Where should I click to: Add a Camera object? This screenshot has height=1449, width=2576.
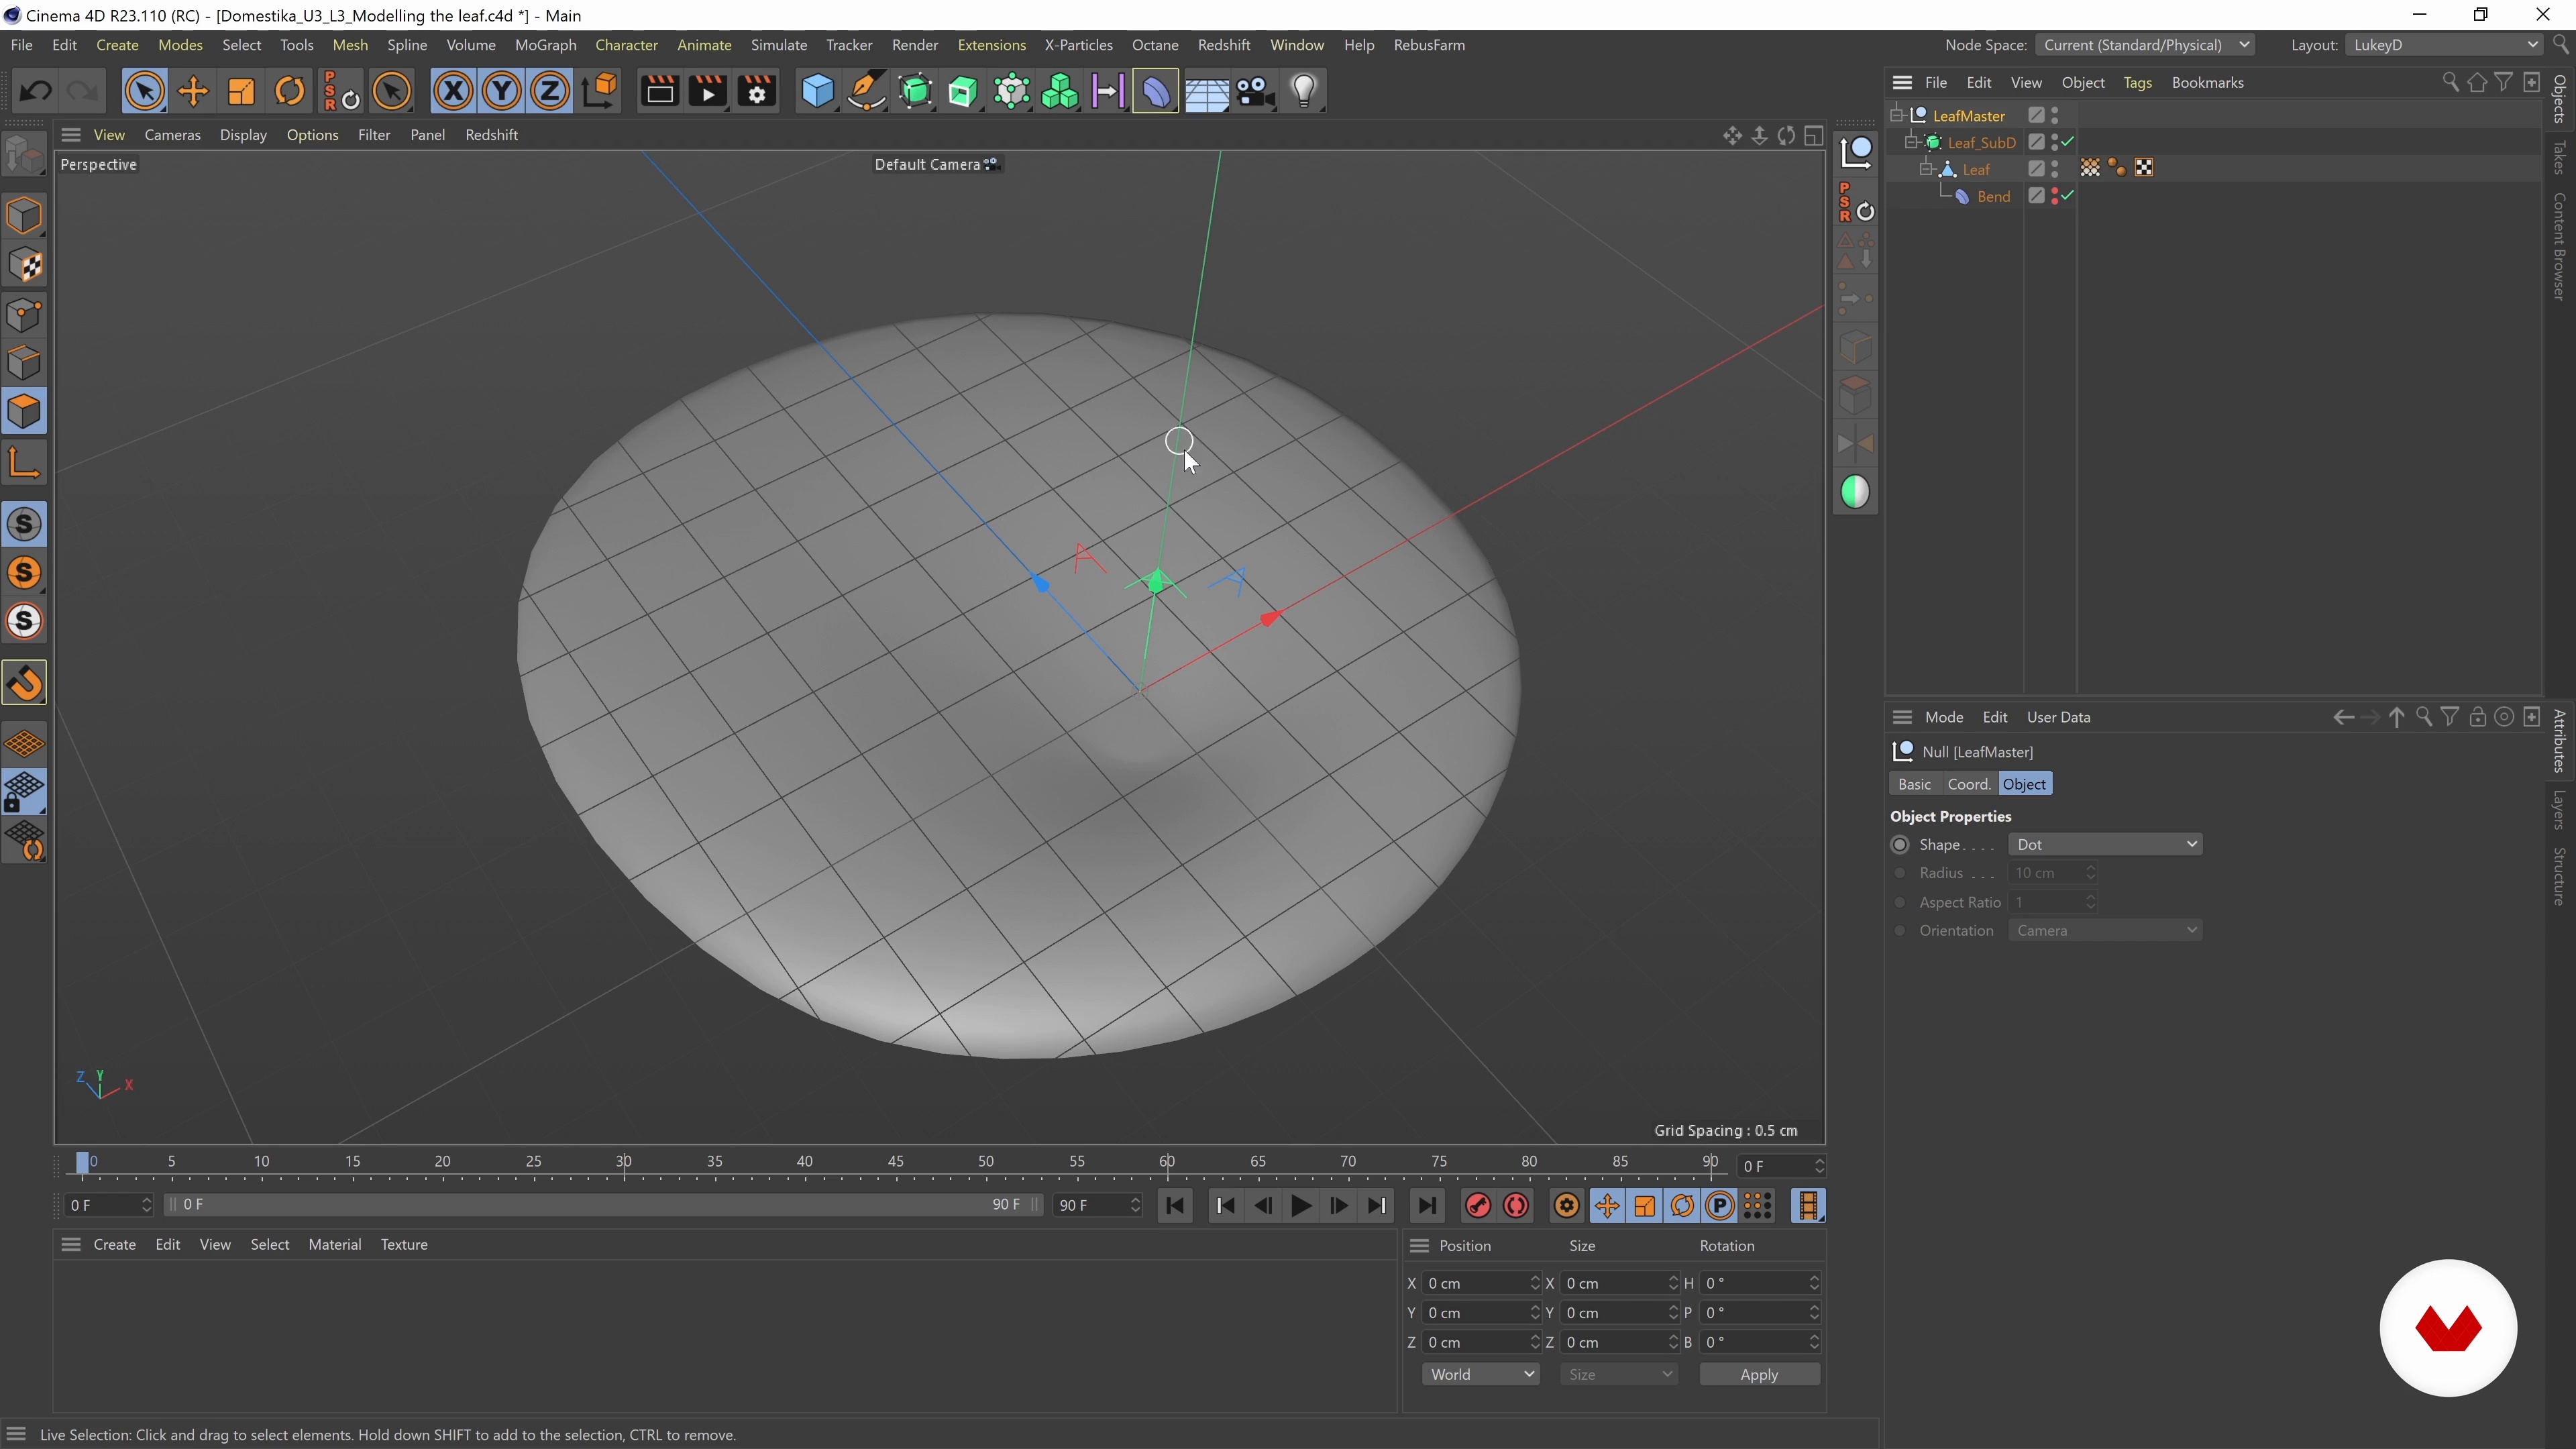(1254, 92)
